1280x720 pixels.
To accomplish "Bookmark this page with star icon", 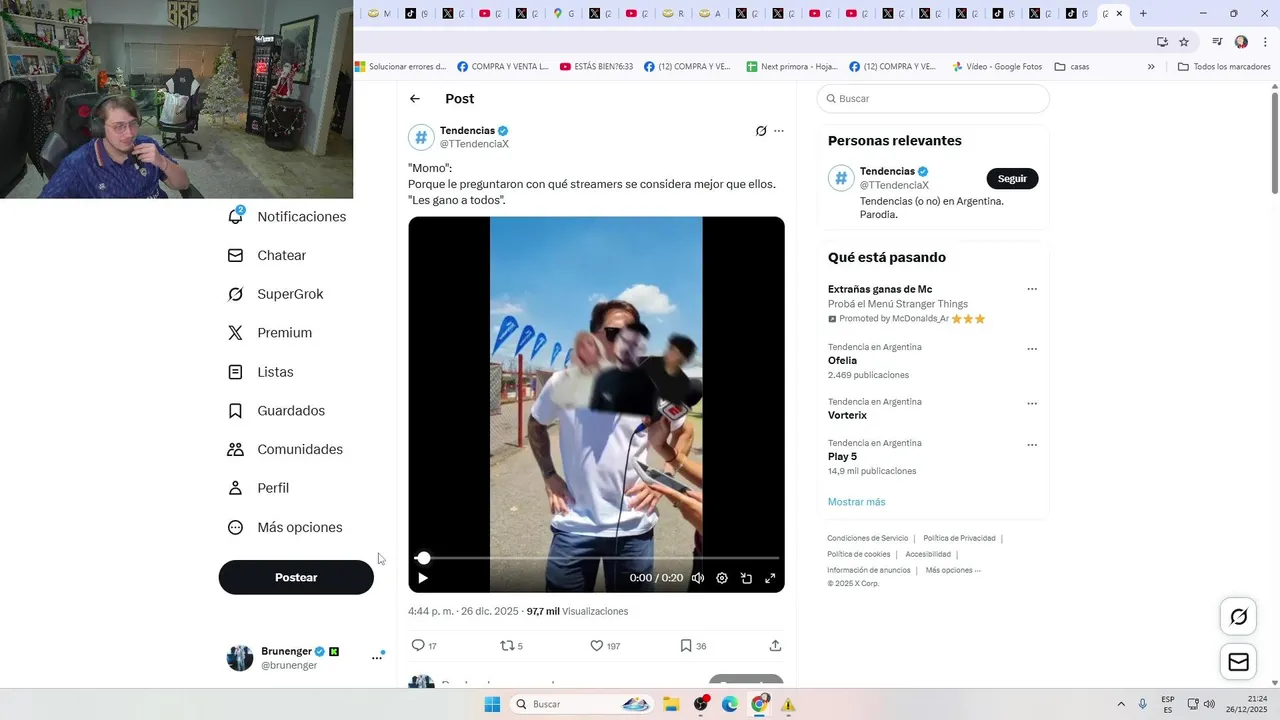I will (1184, 42).
